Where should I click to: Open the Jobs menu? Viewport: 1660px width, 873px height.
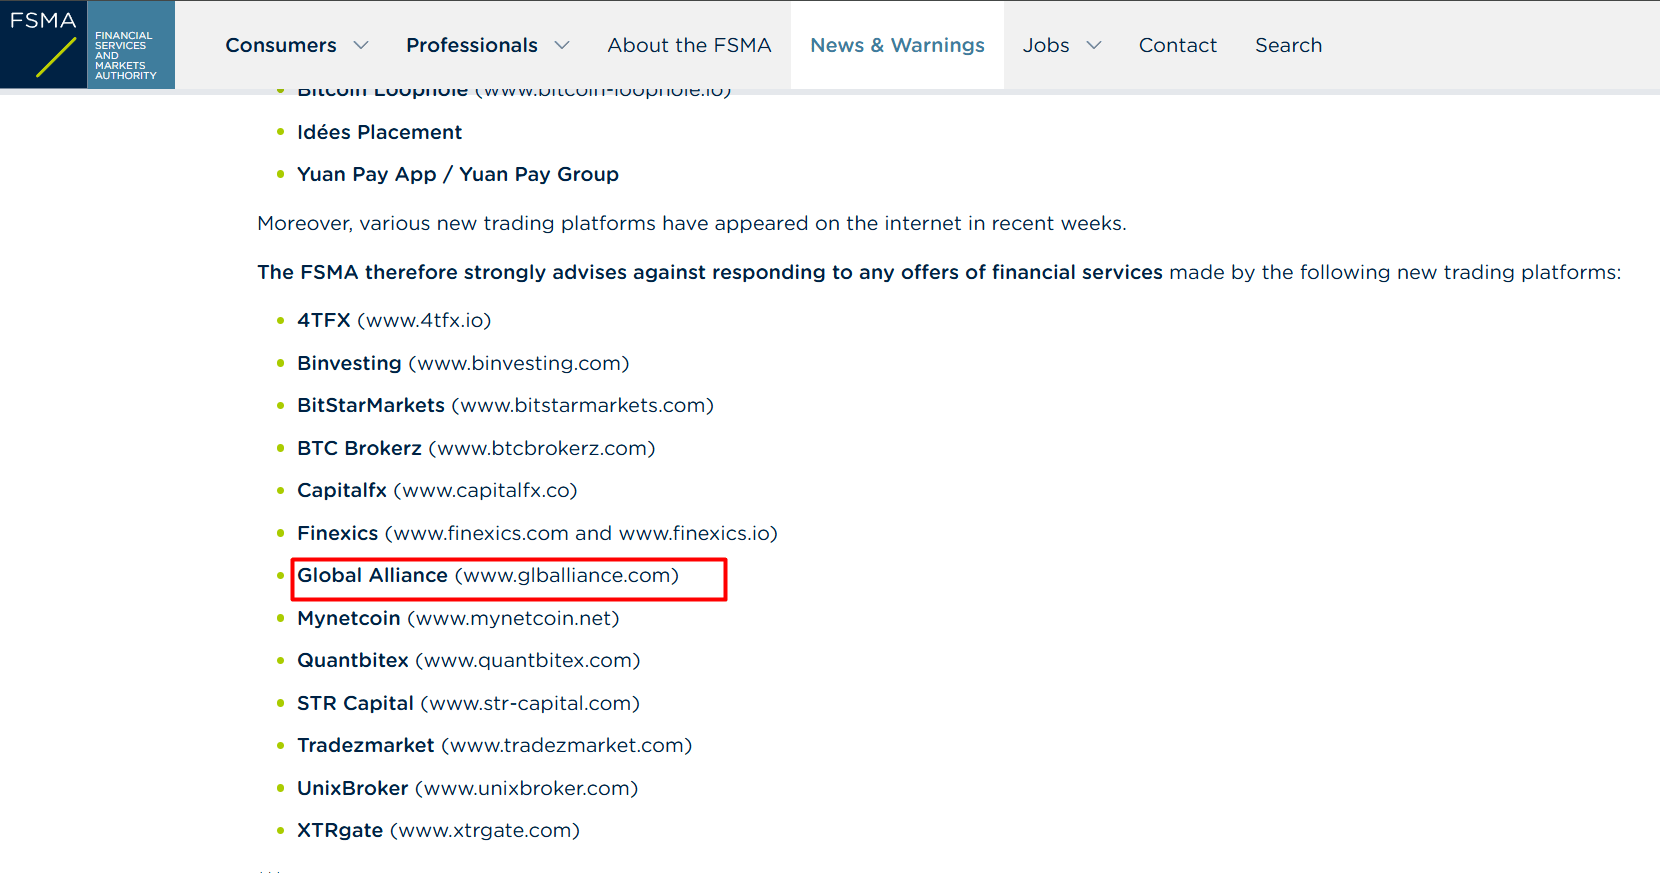pyautogui.click(x=1046, y=45)
